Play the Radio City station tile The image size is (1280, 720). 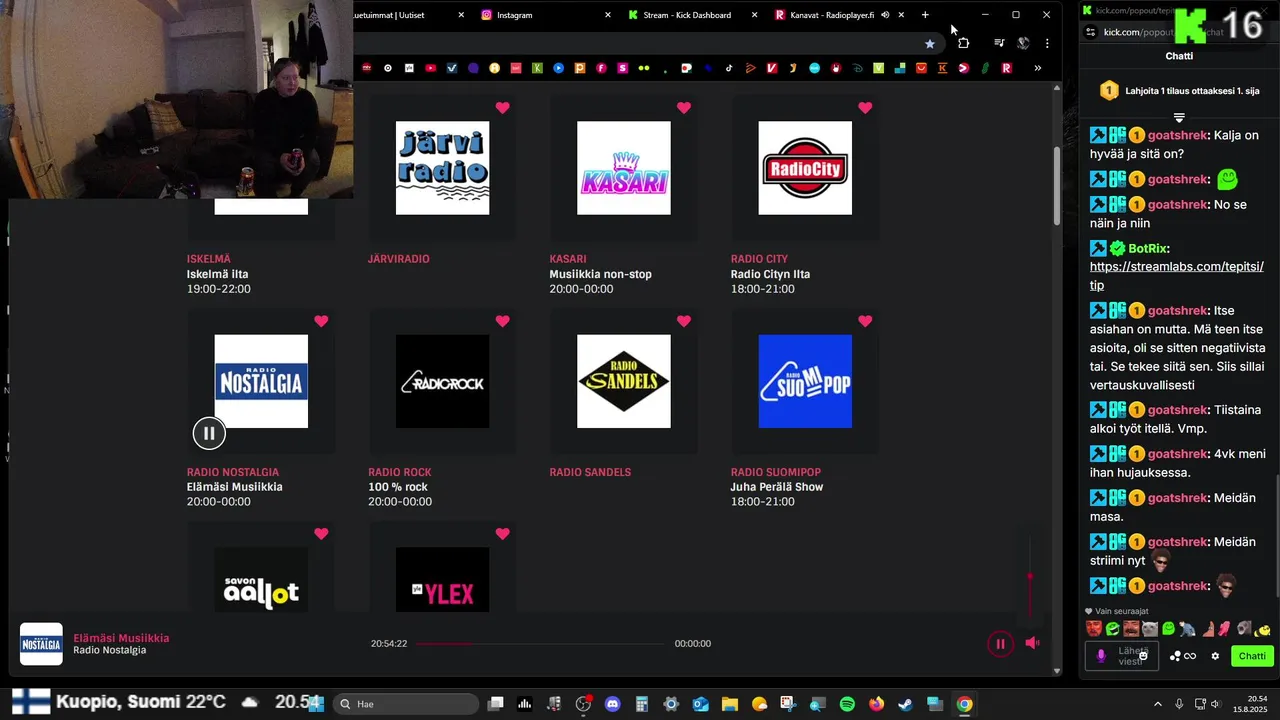tap(805, 168)
